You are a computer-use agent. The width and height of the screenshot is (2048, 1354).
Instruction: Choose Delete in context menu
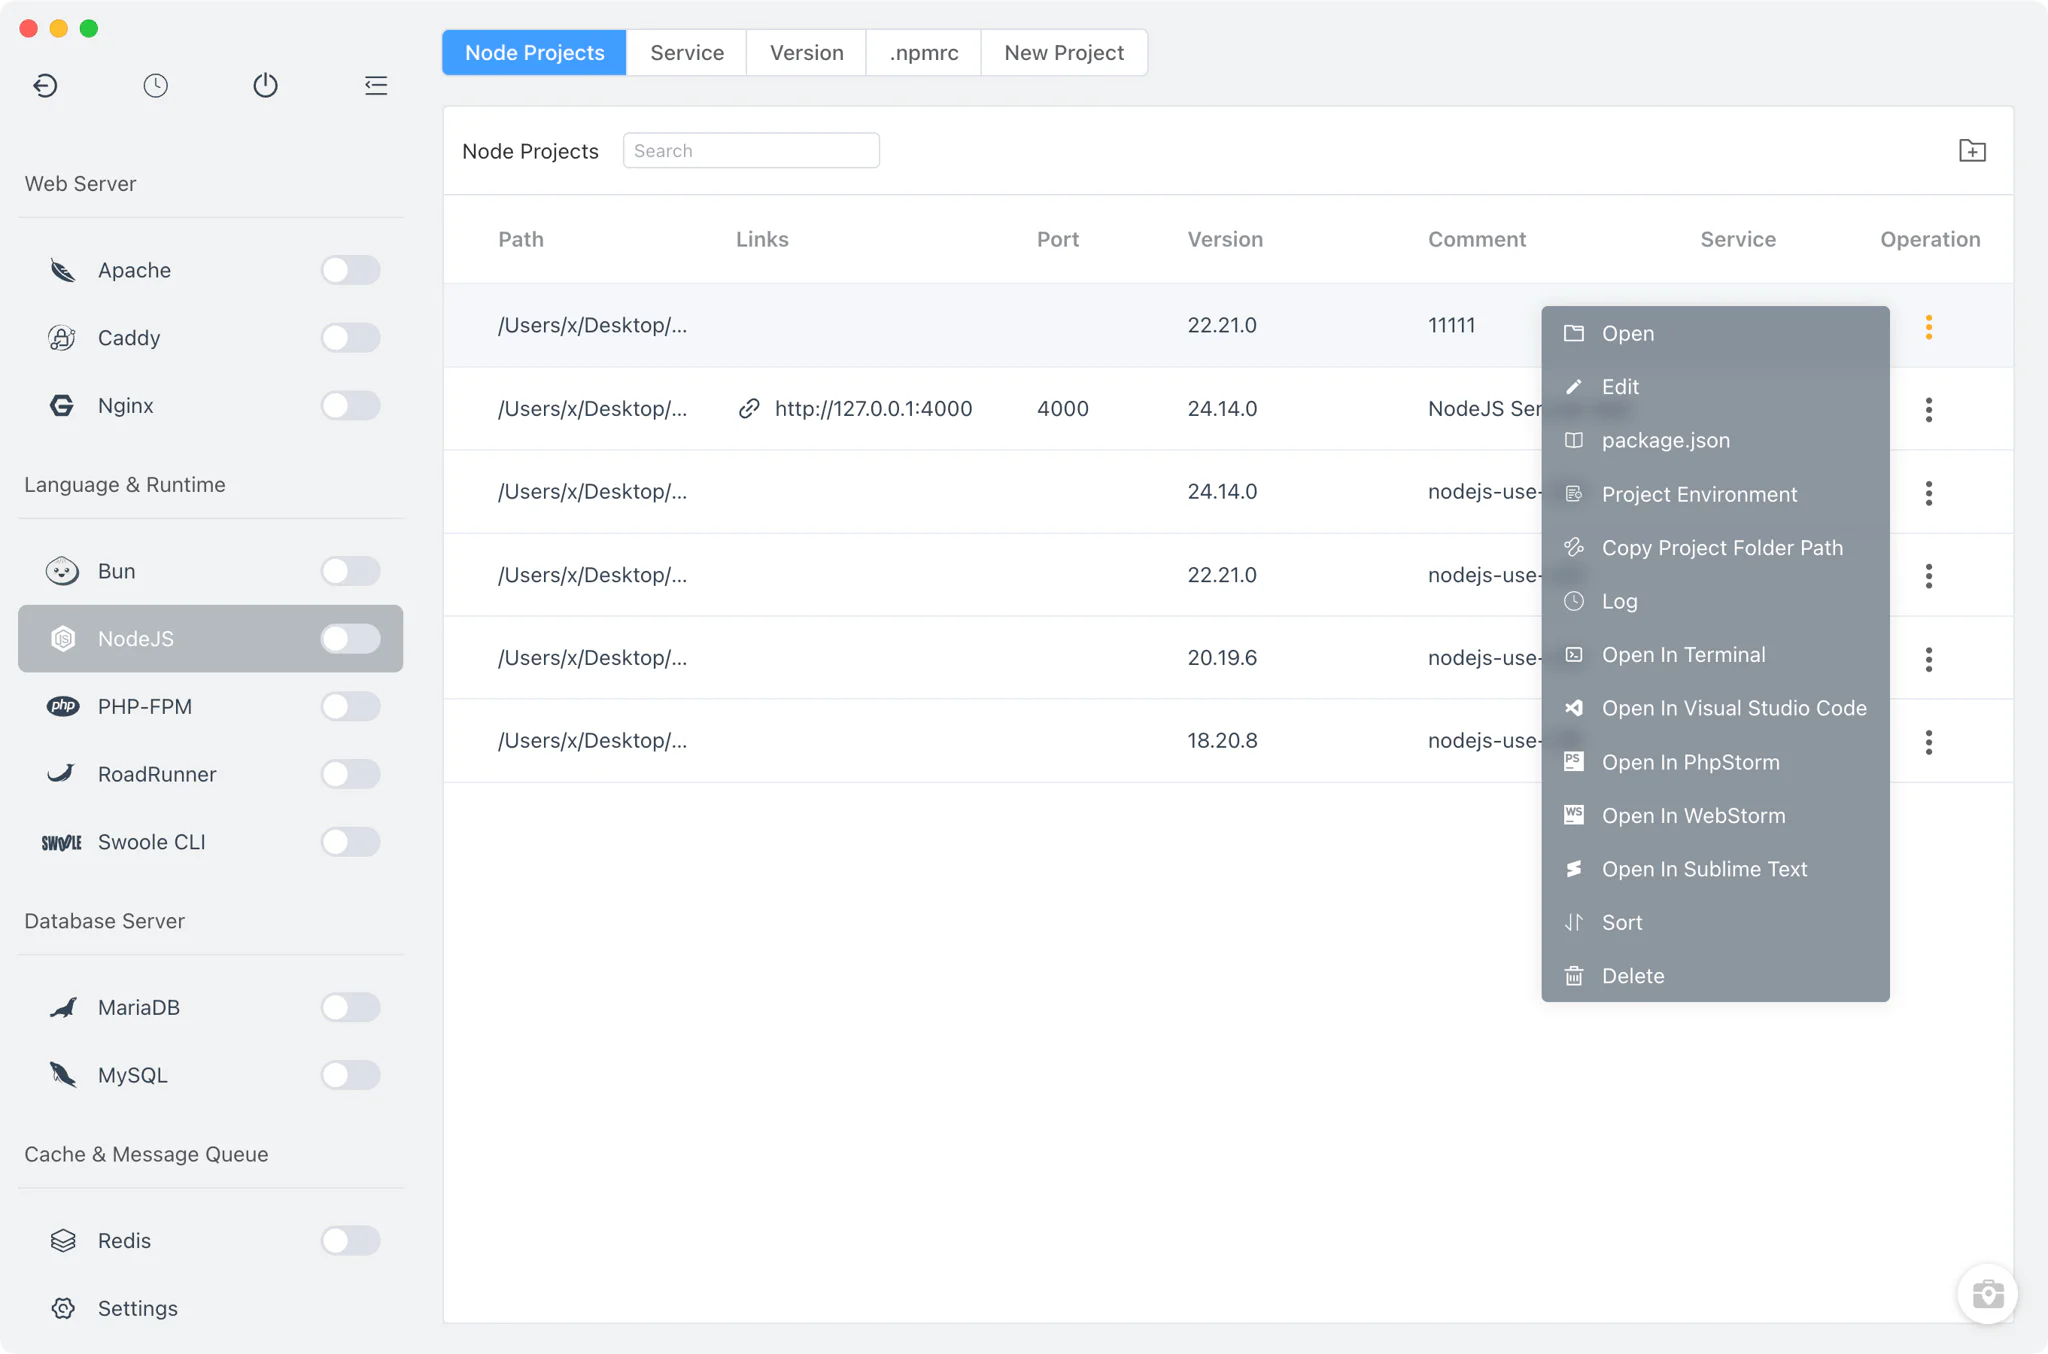coord(1715,976)
